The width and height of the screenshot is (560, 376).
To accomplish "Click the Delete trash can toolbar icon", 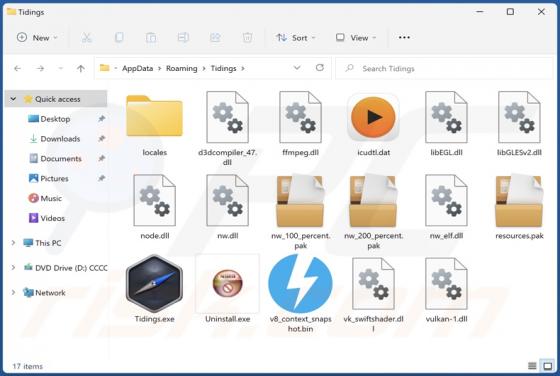I will (x=247, y=37).
